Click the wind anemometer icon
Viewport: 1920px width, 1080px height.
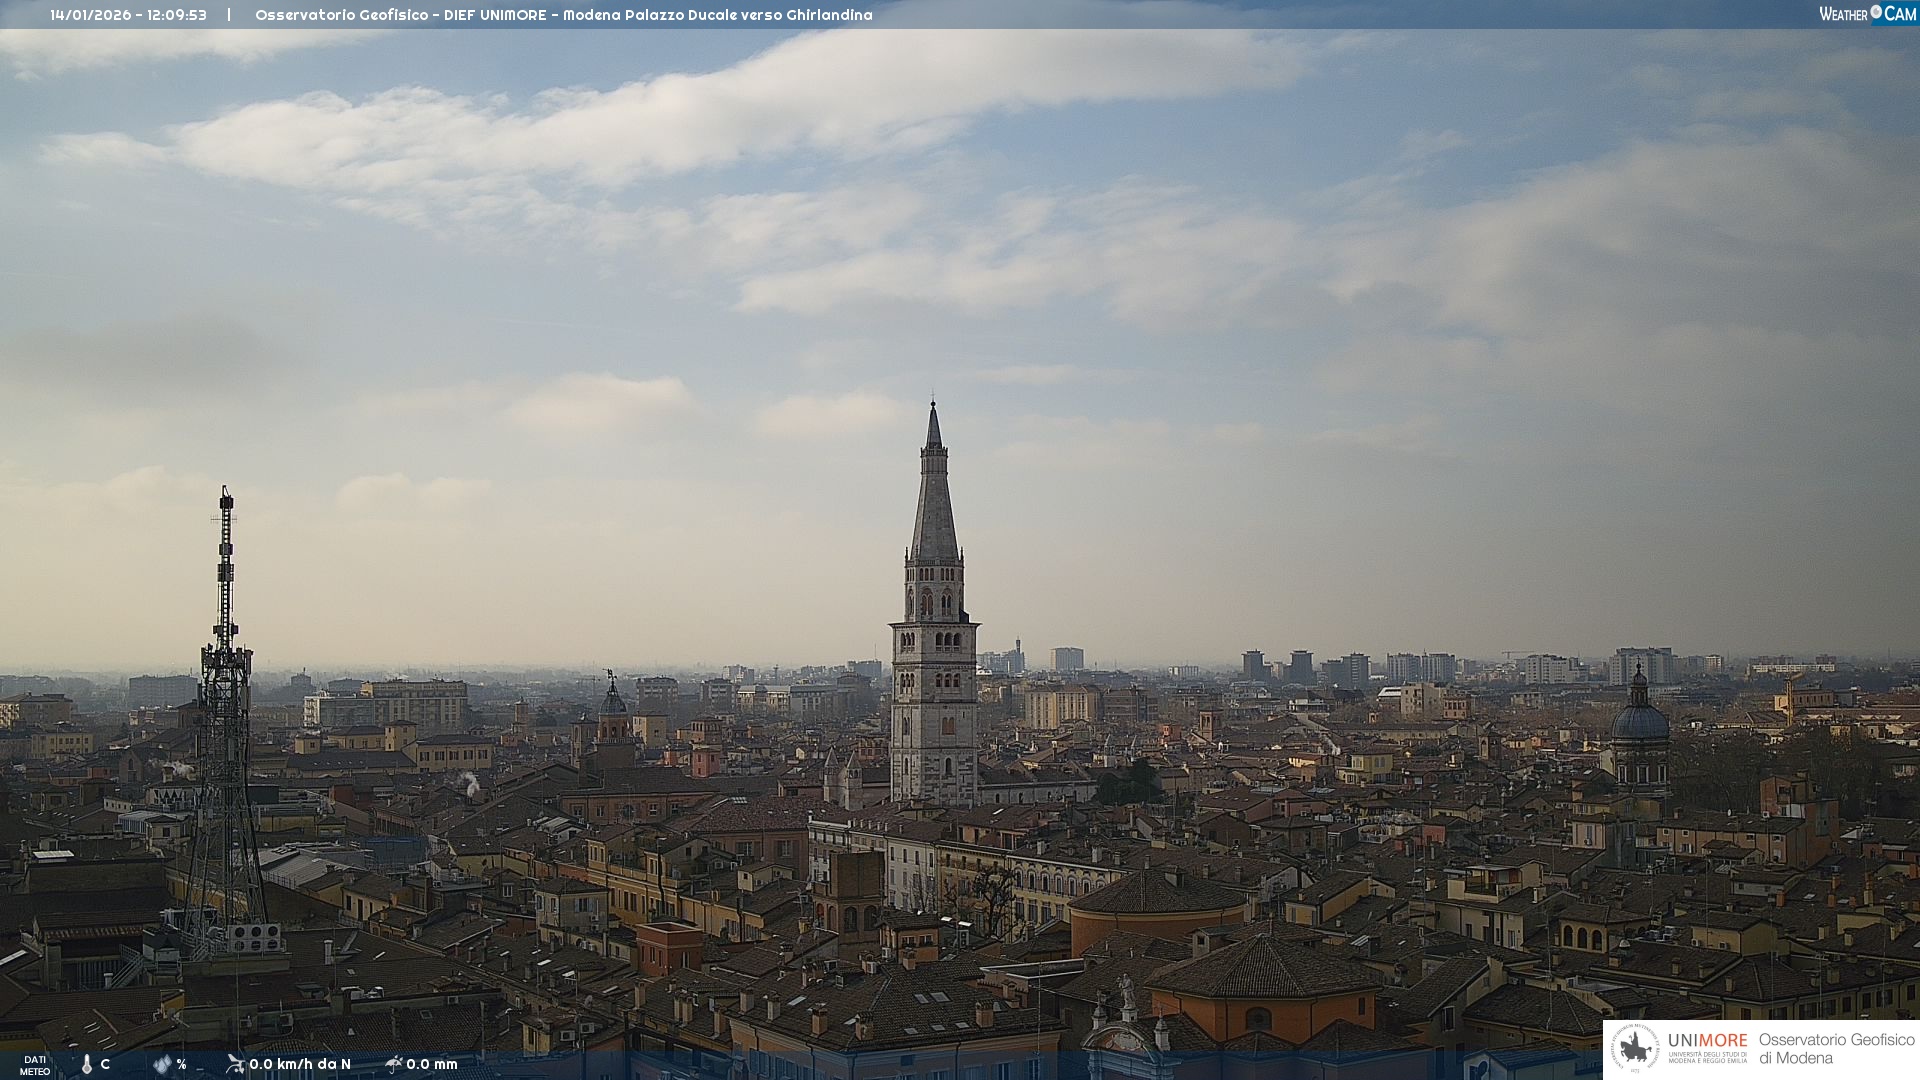[235, 1064]
